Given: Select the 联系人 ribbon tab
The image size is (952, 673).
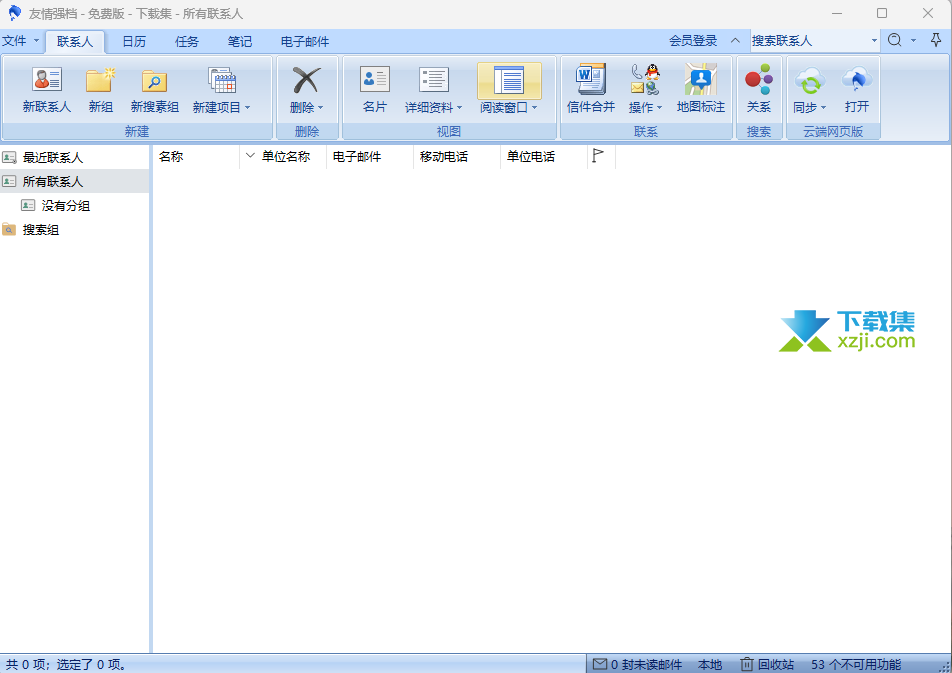Looking at the screenshot, I should (75, 41).
